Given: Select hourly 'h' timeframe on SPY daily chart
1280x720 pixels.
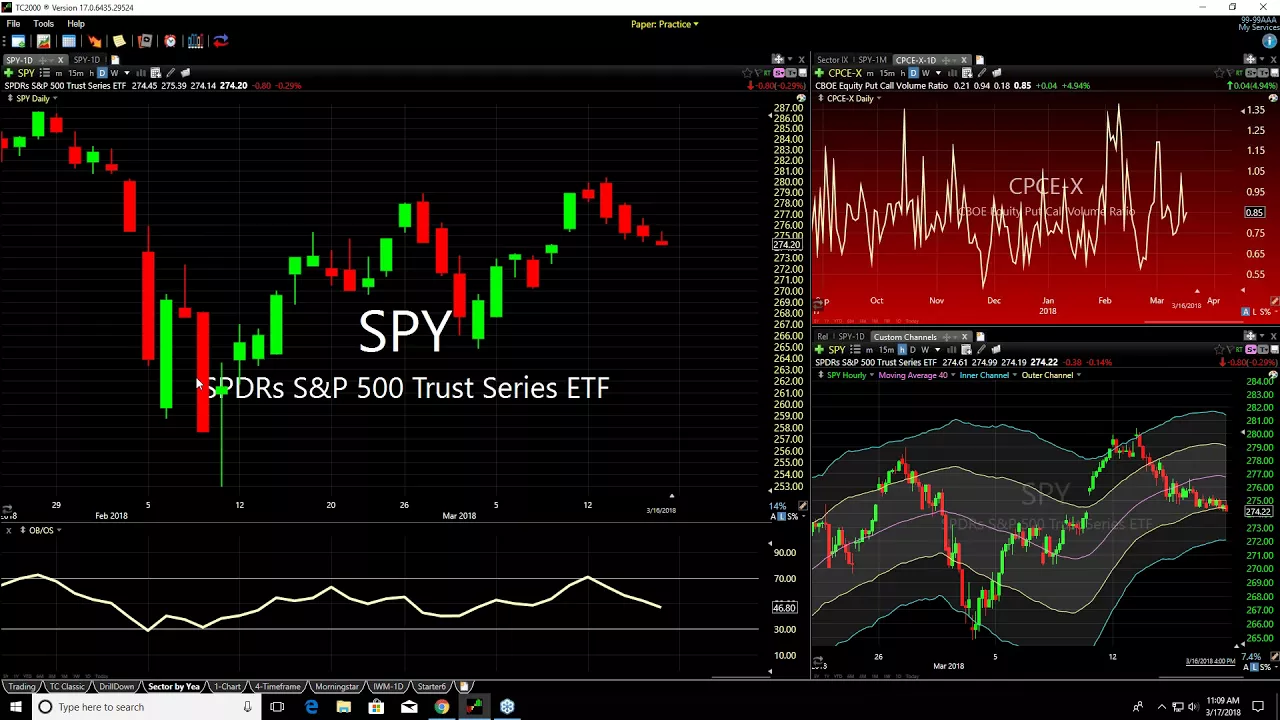Looking at the screenshot, I should coord(91,73).
